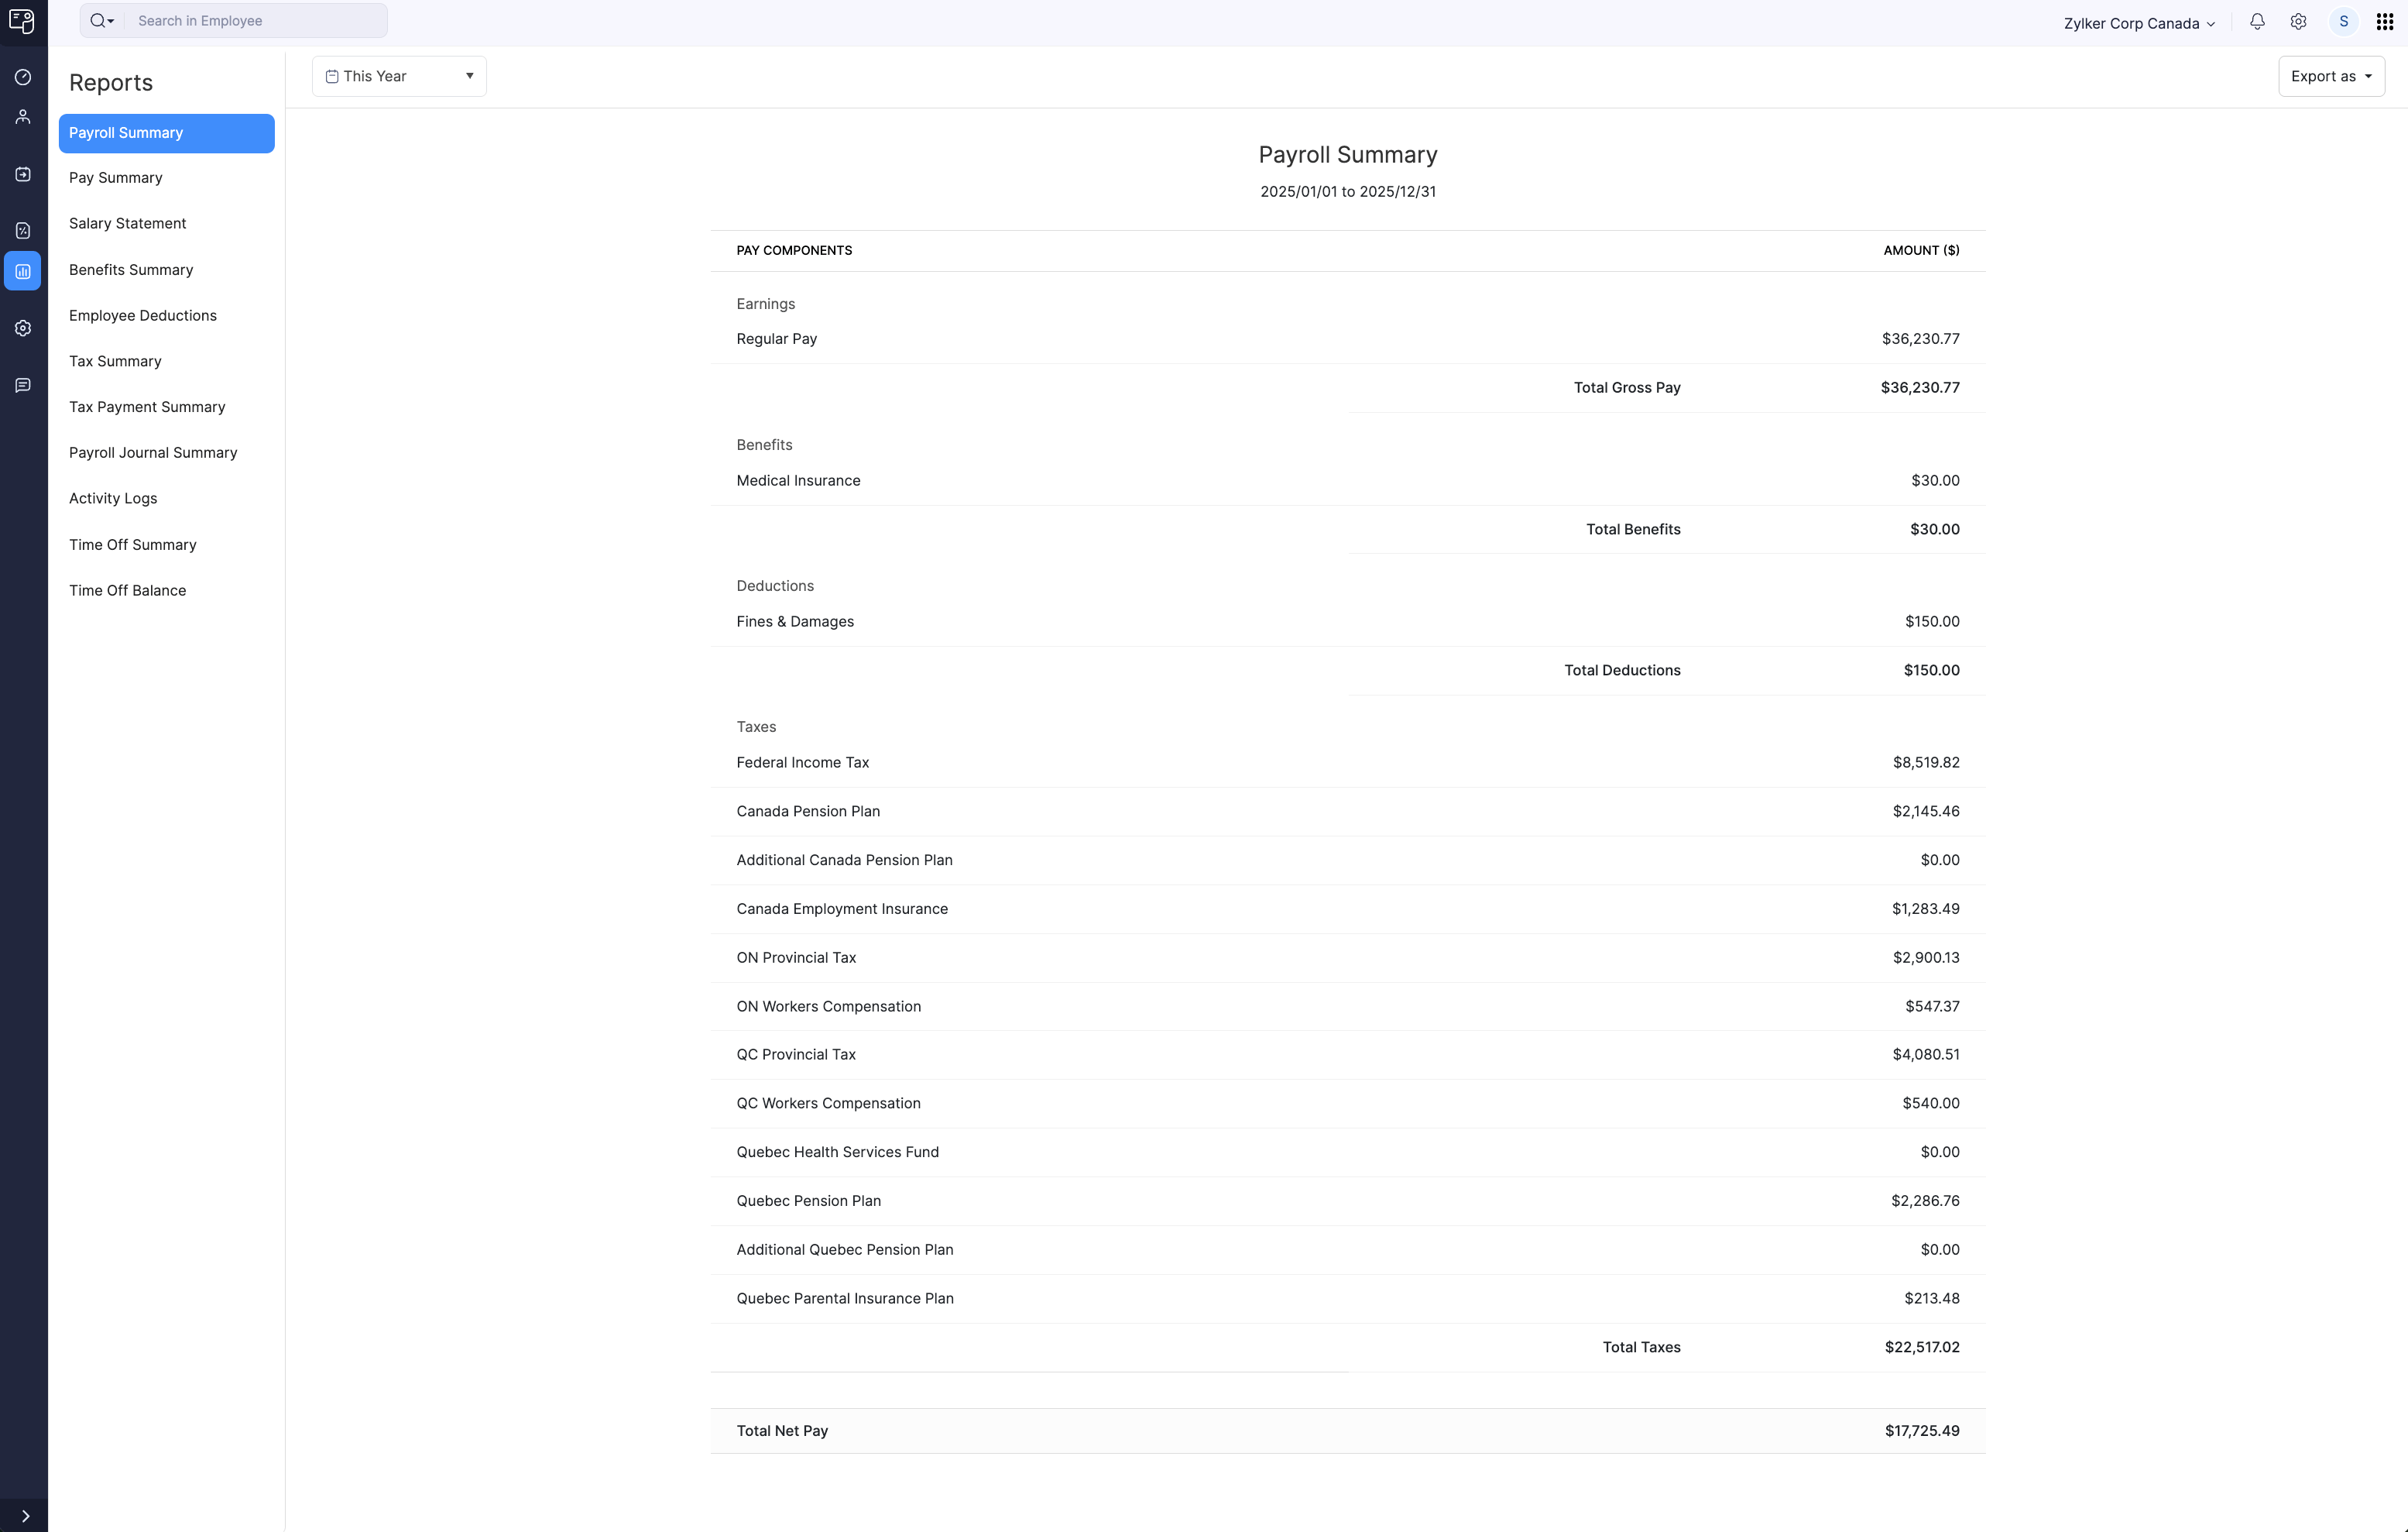Open the Employees section from the sidebar

click(x=23, y=116)
